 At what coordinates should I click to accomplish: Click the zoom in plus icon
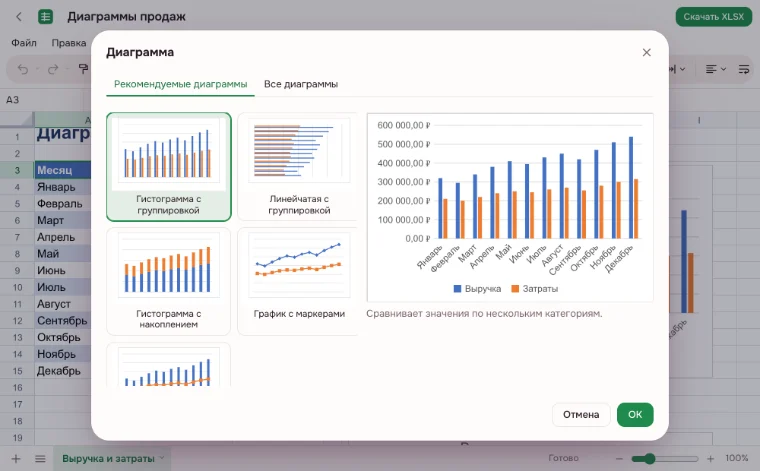(x=710, y=458)
